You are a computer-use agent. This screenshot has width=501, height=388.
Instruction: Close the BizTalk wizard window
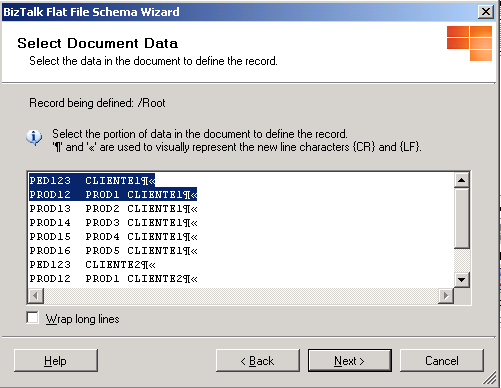pyautogui.click(x=486, y=12)
